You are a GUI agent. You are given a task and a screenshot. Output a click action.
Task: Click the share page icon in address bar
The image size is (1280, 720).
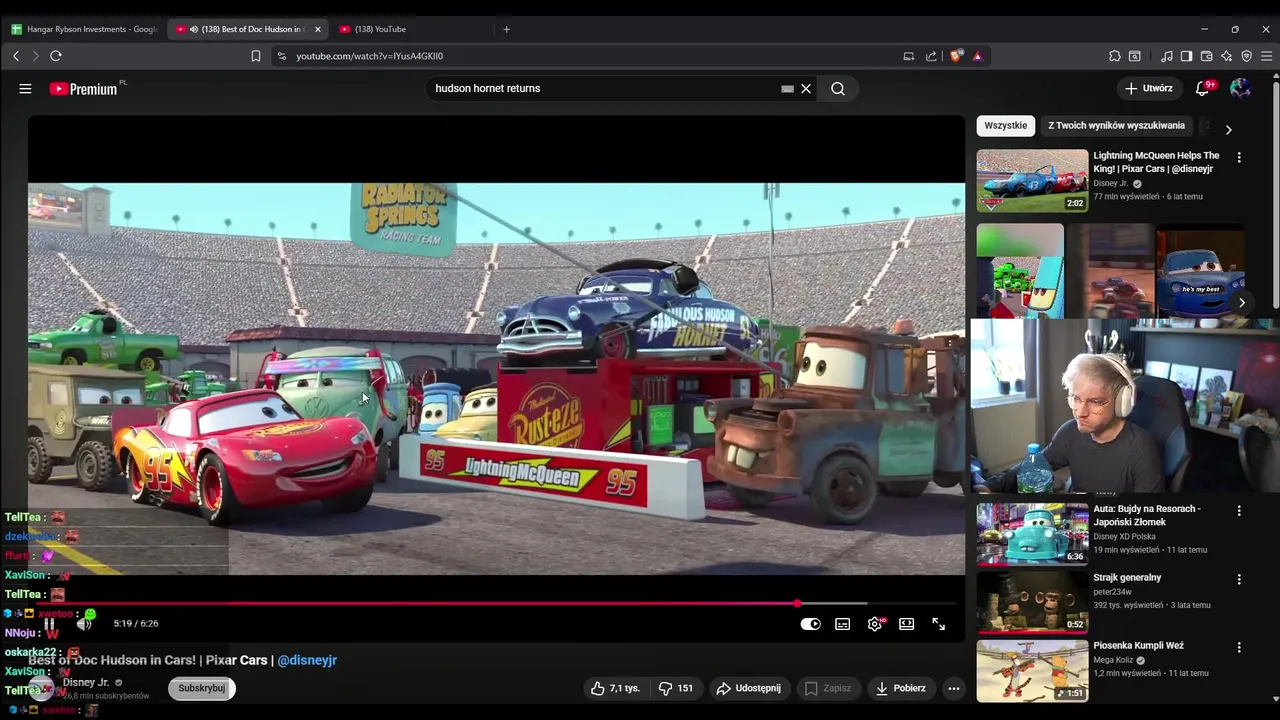[x=931, y=56]
